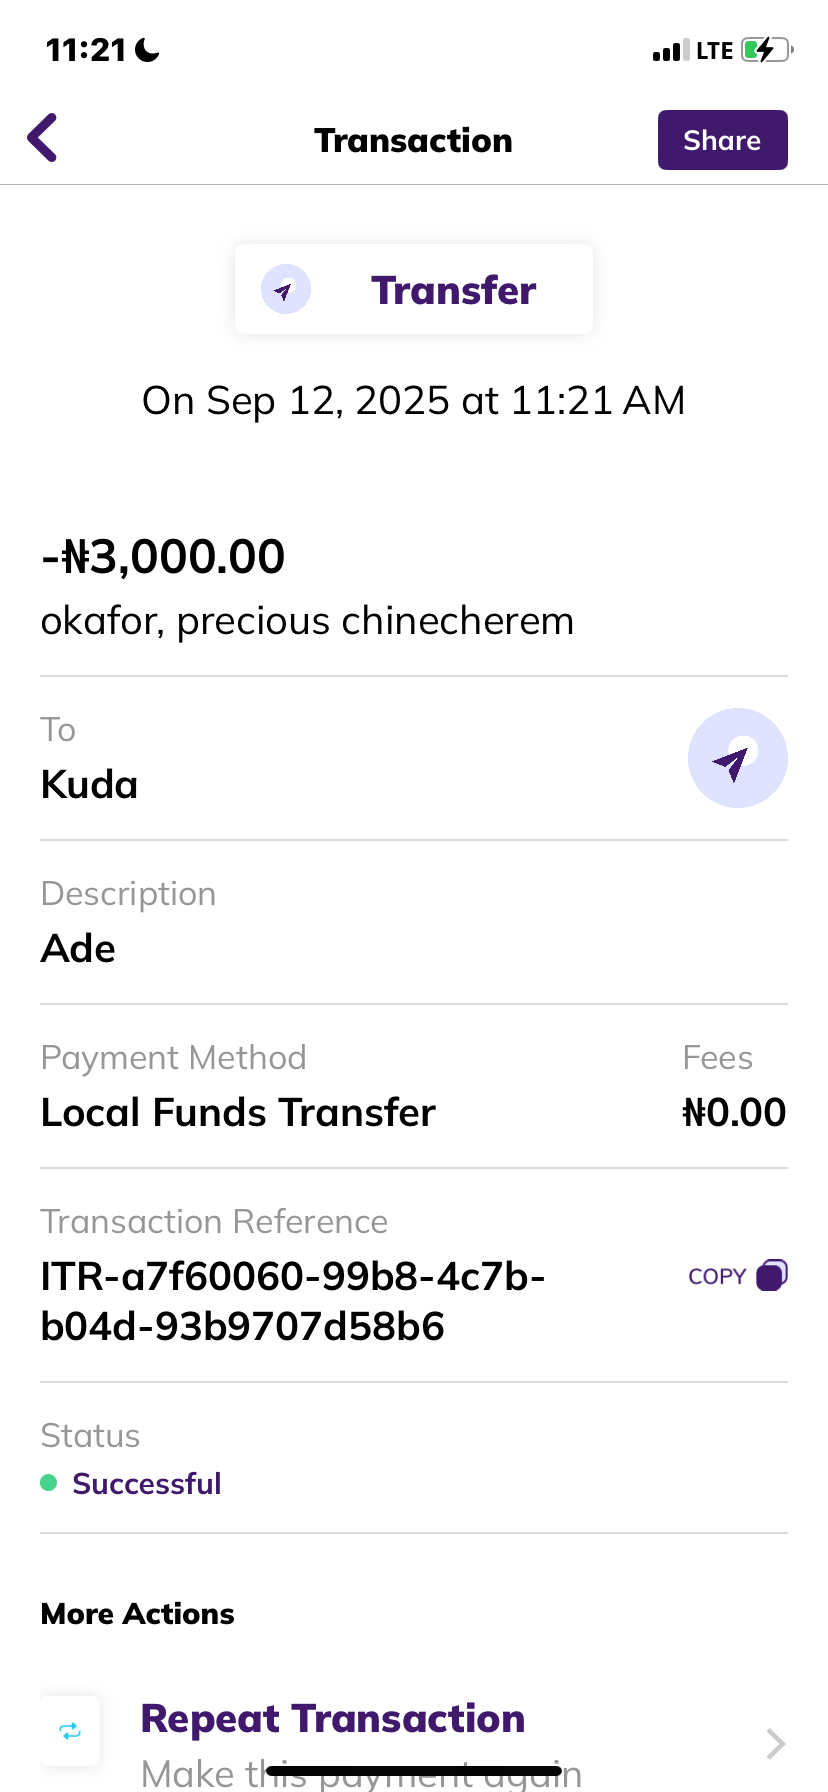Tap the small paper plane icon beside Transfer
This screenshot has width=828, height=1792.
(x=285, y=290)
